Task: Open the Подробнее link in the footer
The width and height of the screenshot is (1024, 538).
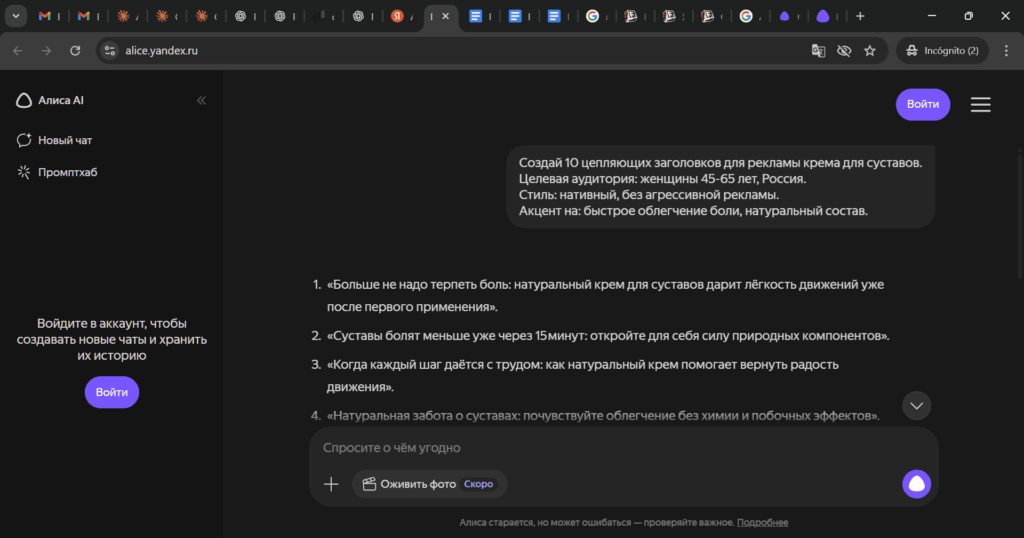Action: pos(762,522)
